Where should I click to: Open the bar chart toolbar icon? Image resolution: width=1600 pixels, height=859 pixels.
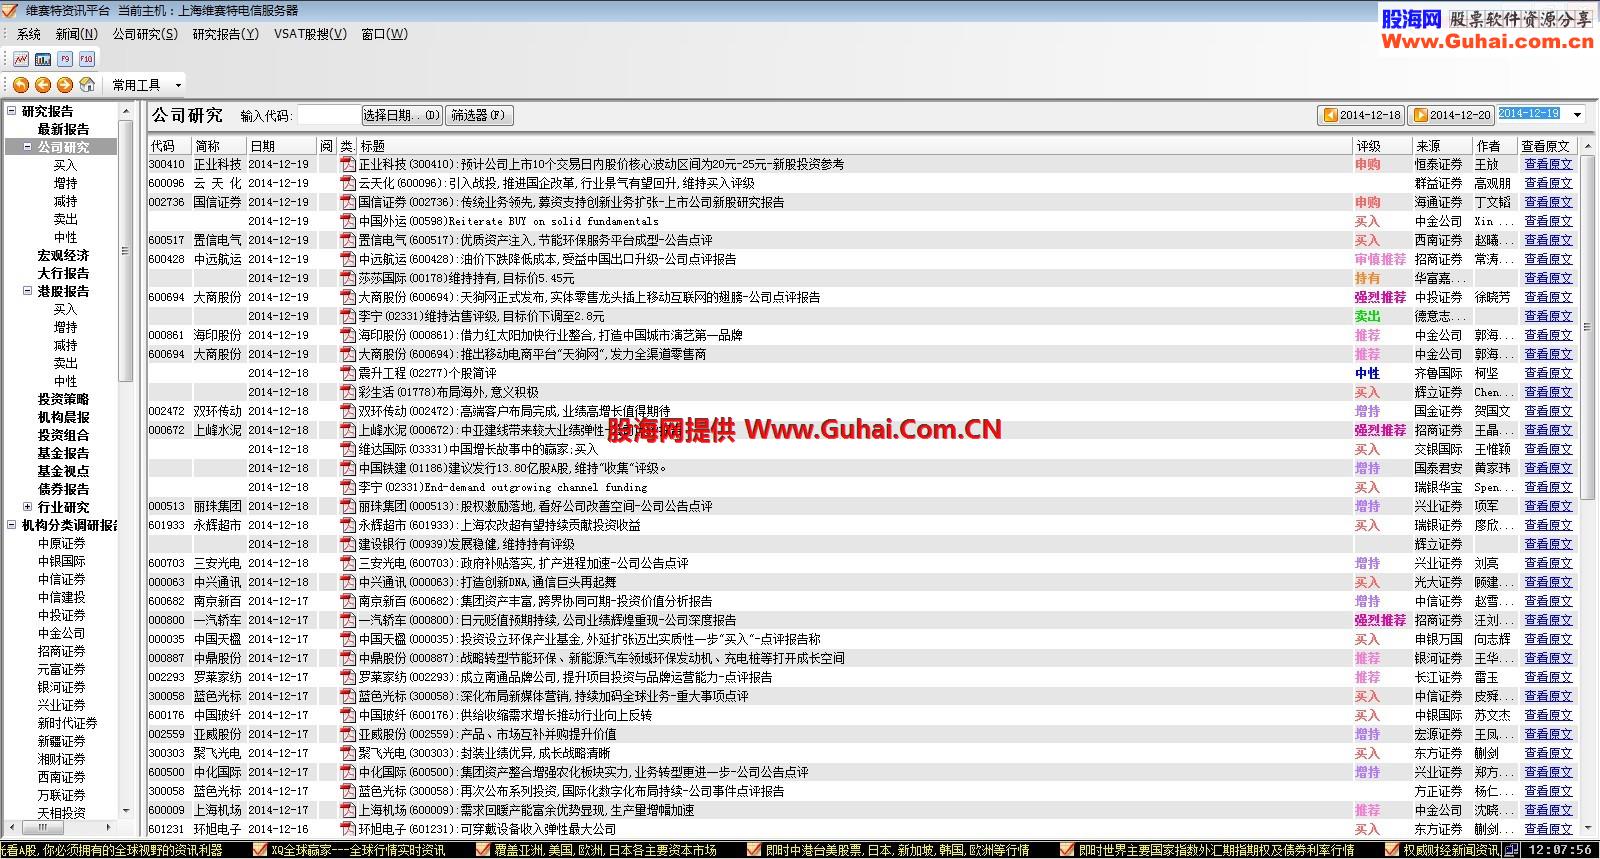pyautogui.click(x=43, y=59)
